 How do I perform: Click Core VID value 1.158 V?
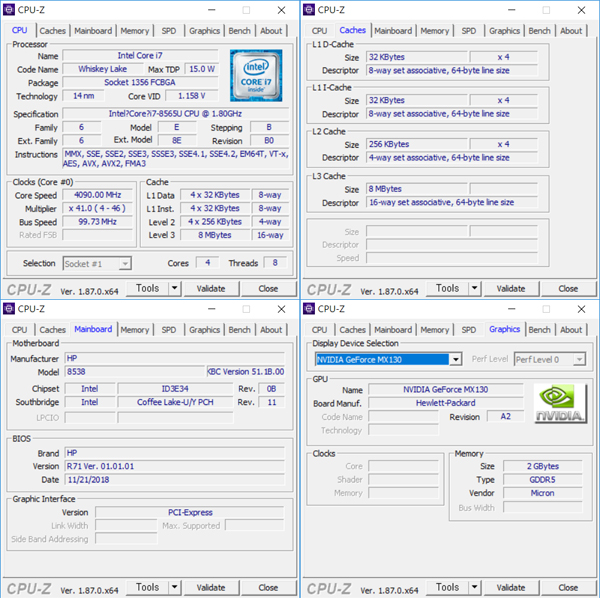(192, 96)
